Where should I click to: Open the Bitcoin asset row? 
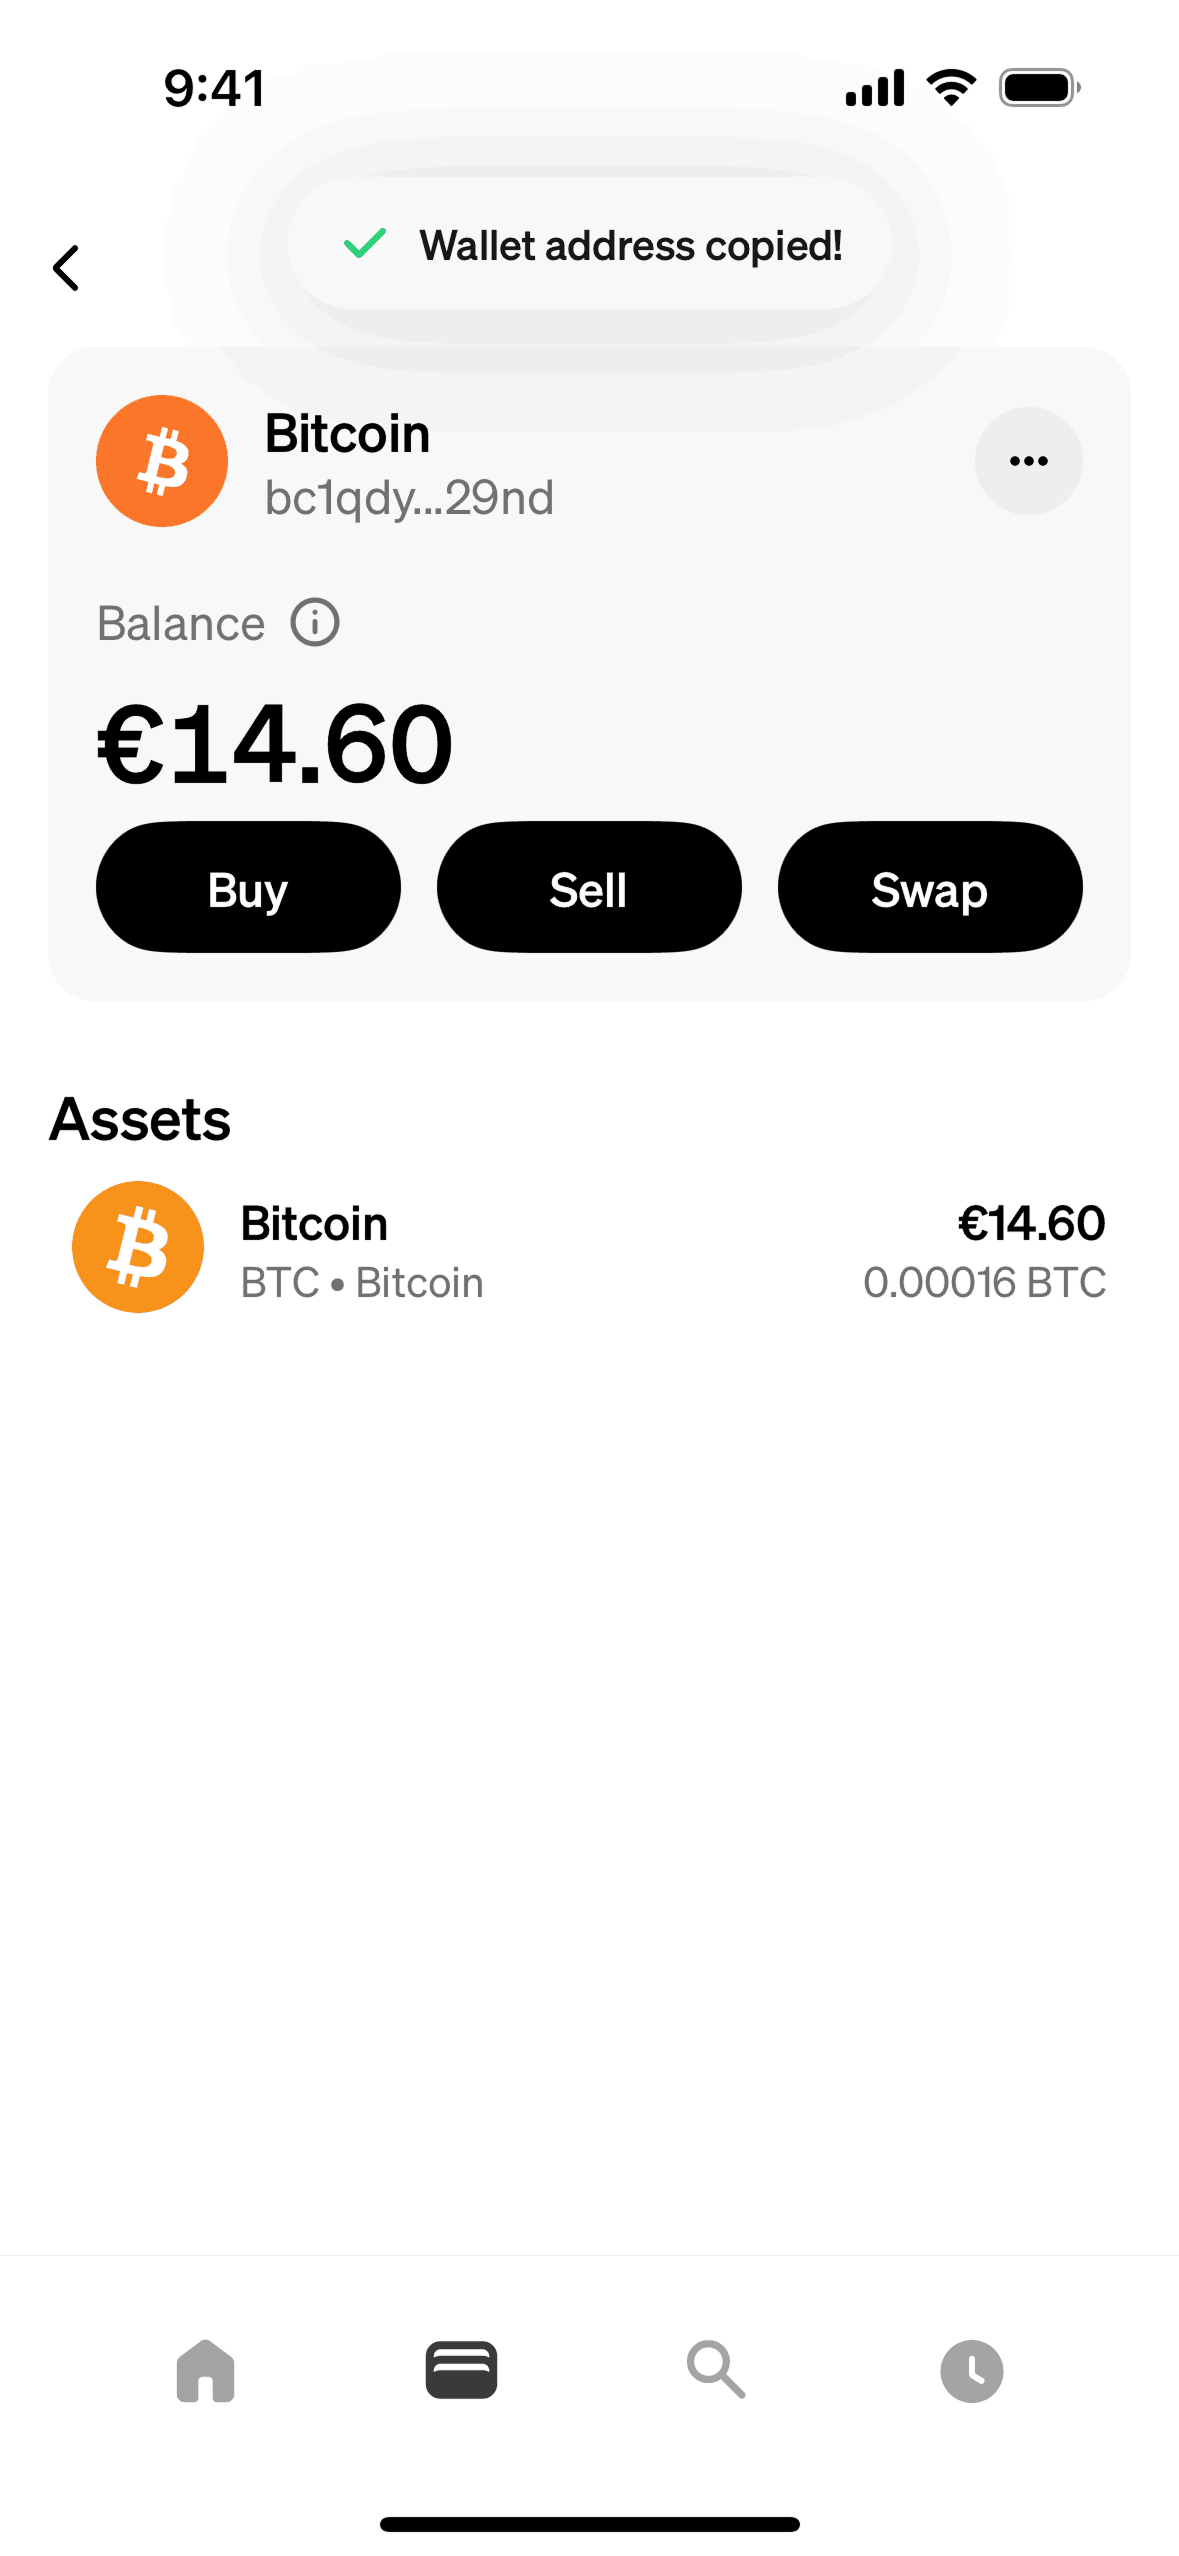[589, 1250]
